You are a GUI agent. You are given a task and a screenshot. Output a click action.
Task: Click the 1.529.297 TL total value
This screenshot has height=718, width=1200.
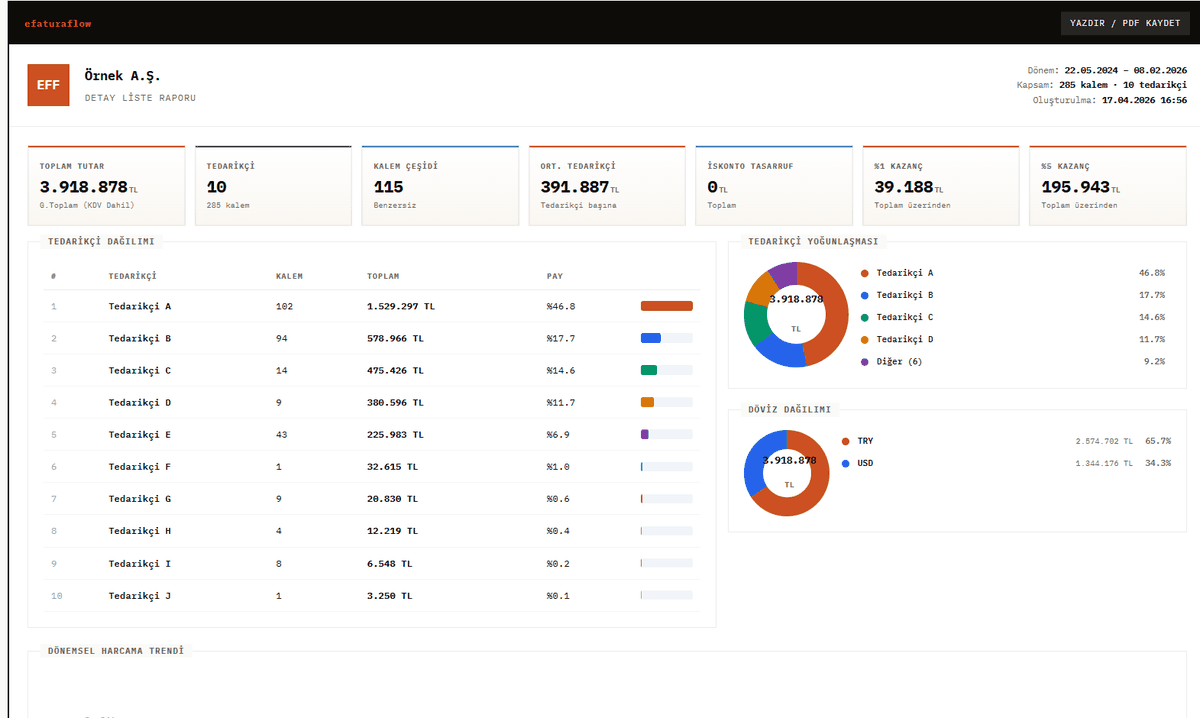[401, 307]
